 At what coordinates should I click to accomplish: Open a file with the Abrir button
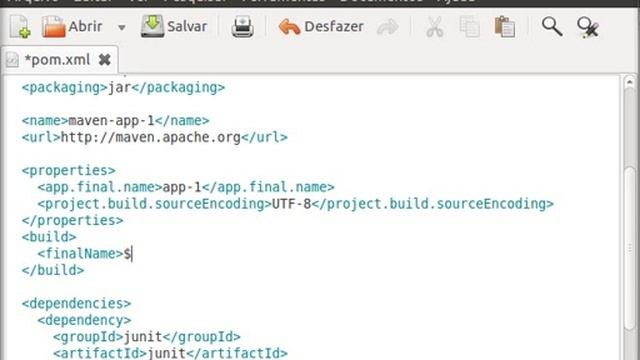point(72,27)
